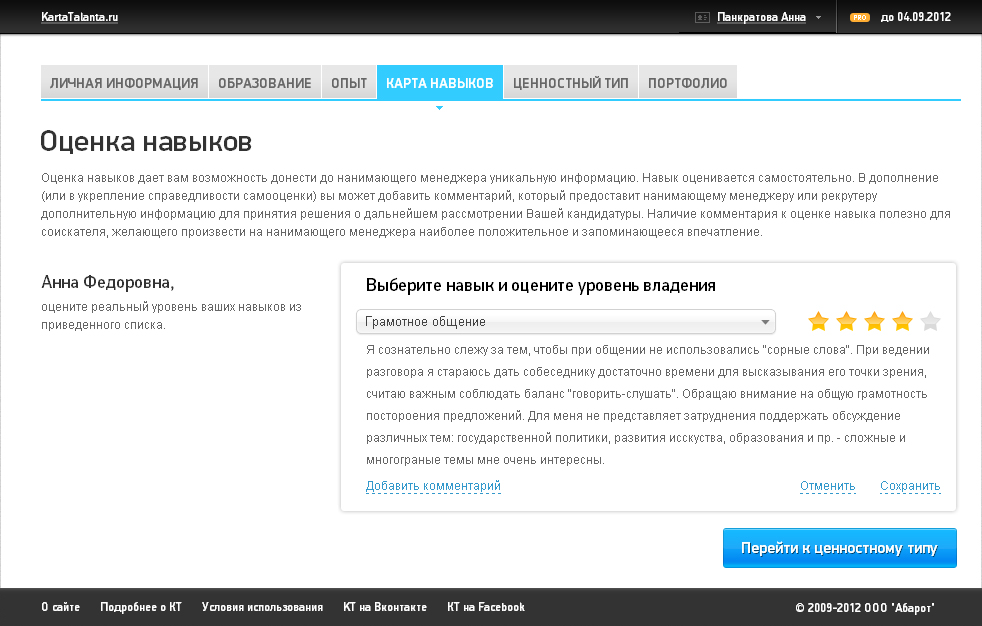This screenshot has width=982, height=626.
Task: Open the Ценностный тип tab
Action: coord(571,83)
